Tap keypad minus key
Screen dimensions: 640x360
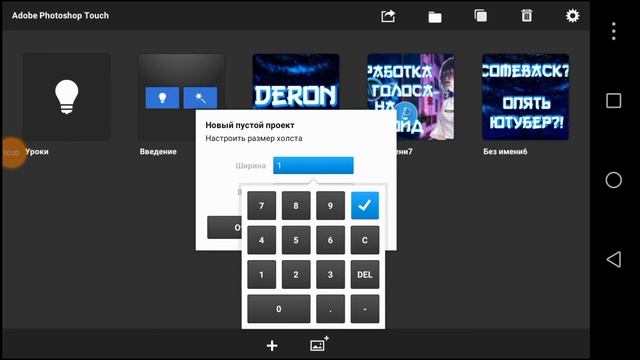(364, 309)
